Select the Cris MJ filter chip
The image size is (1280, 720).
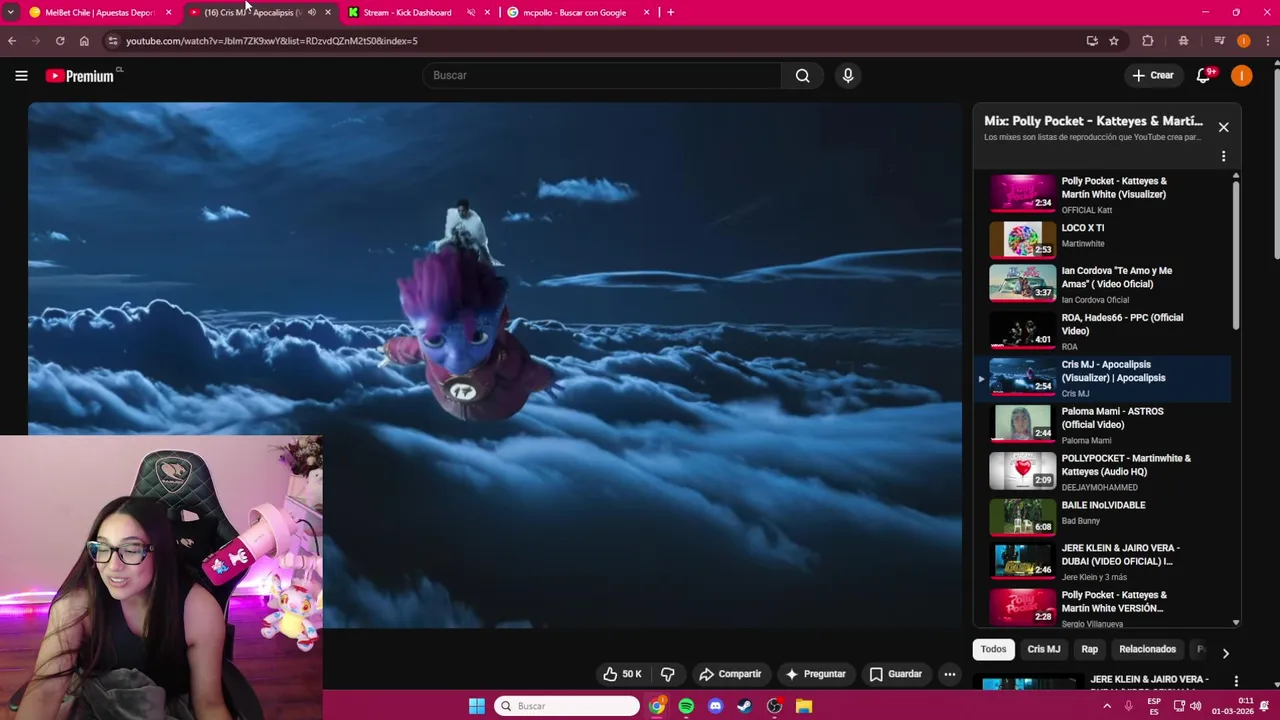point(1043,649)
